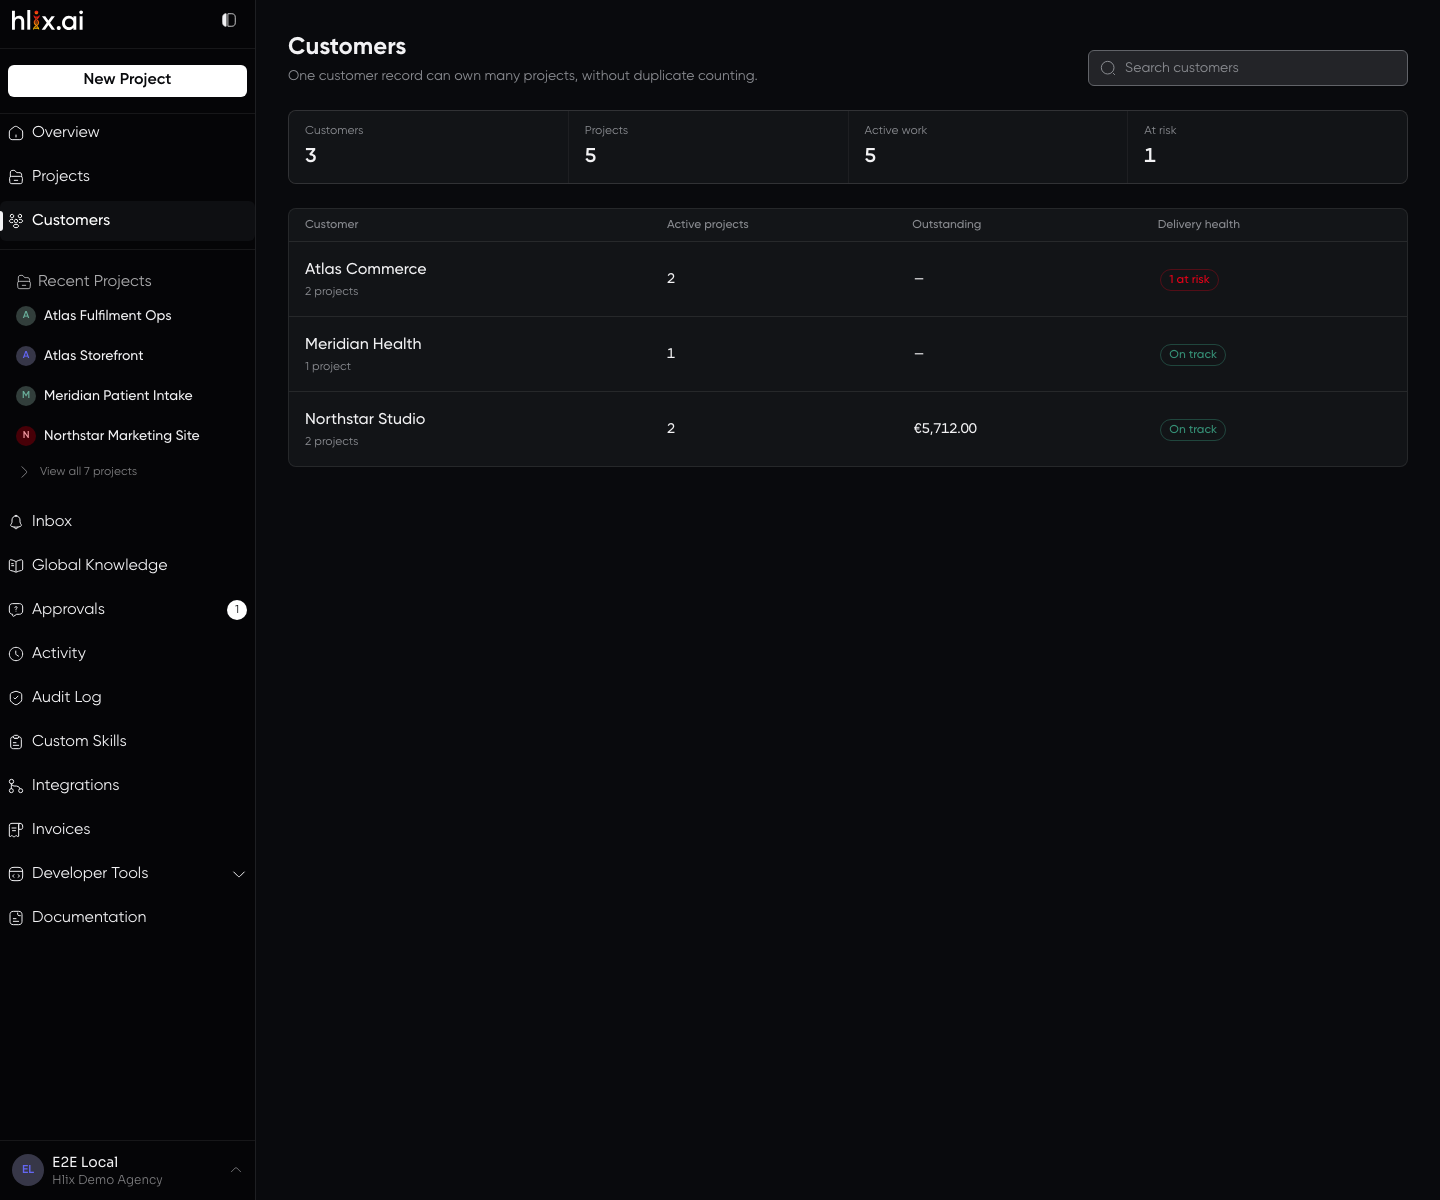Click the Approvals icon in sidebar

pos(16,610)
